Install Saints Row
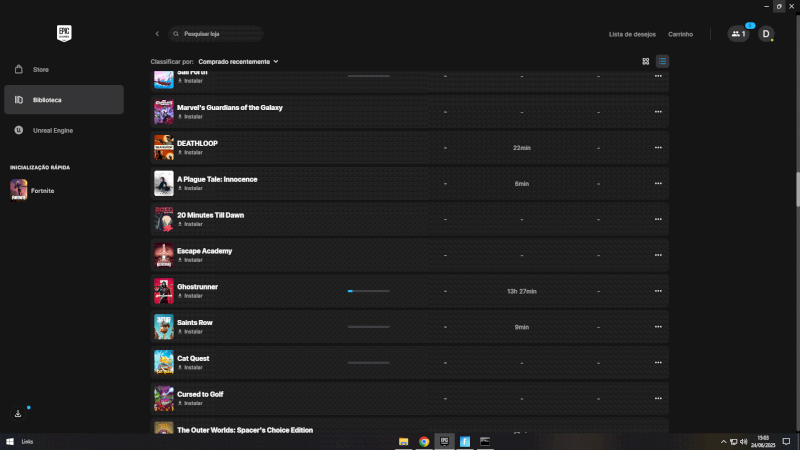This screenshot has width=800, height=450. point(190,332)
